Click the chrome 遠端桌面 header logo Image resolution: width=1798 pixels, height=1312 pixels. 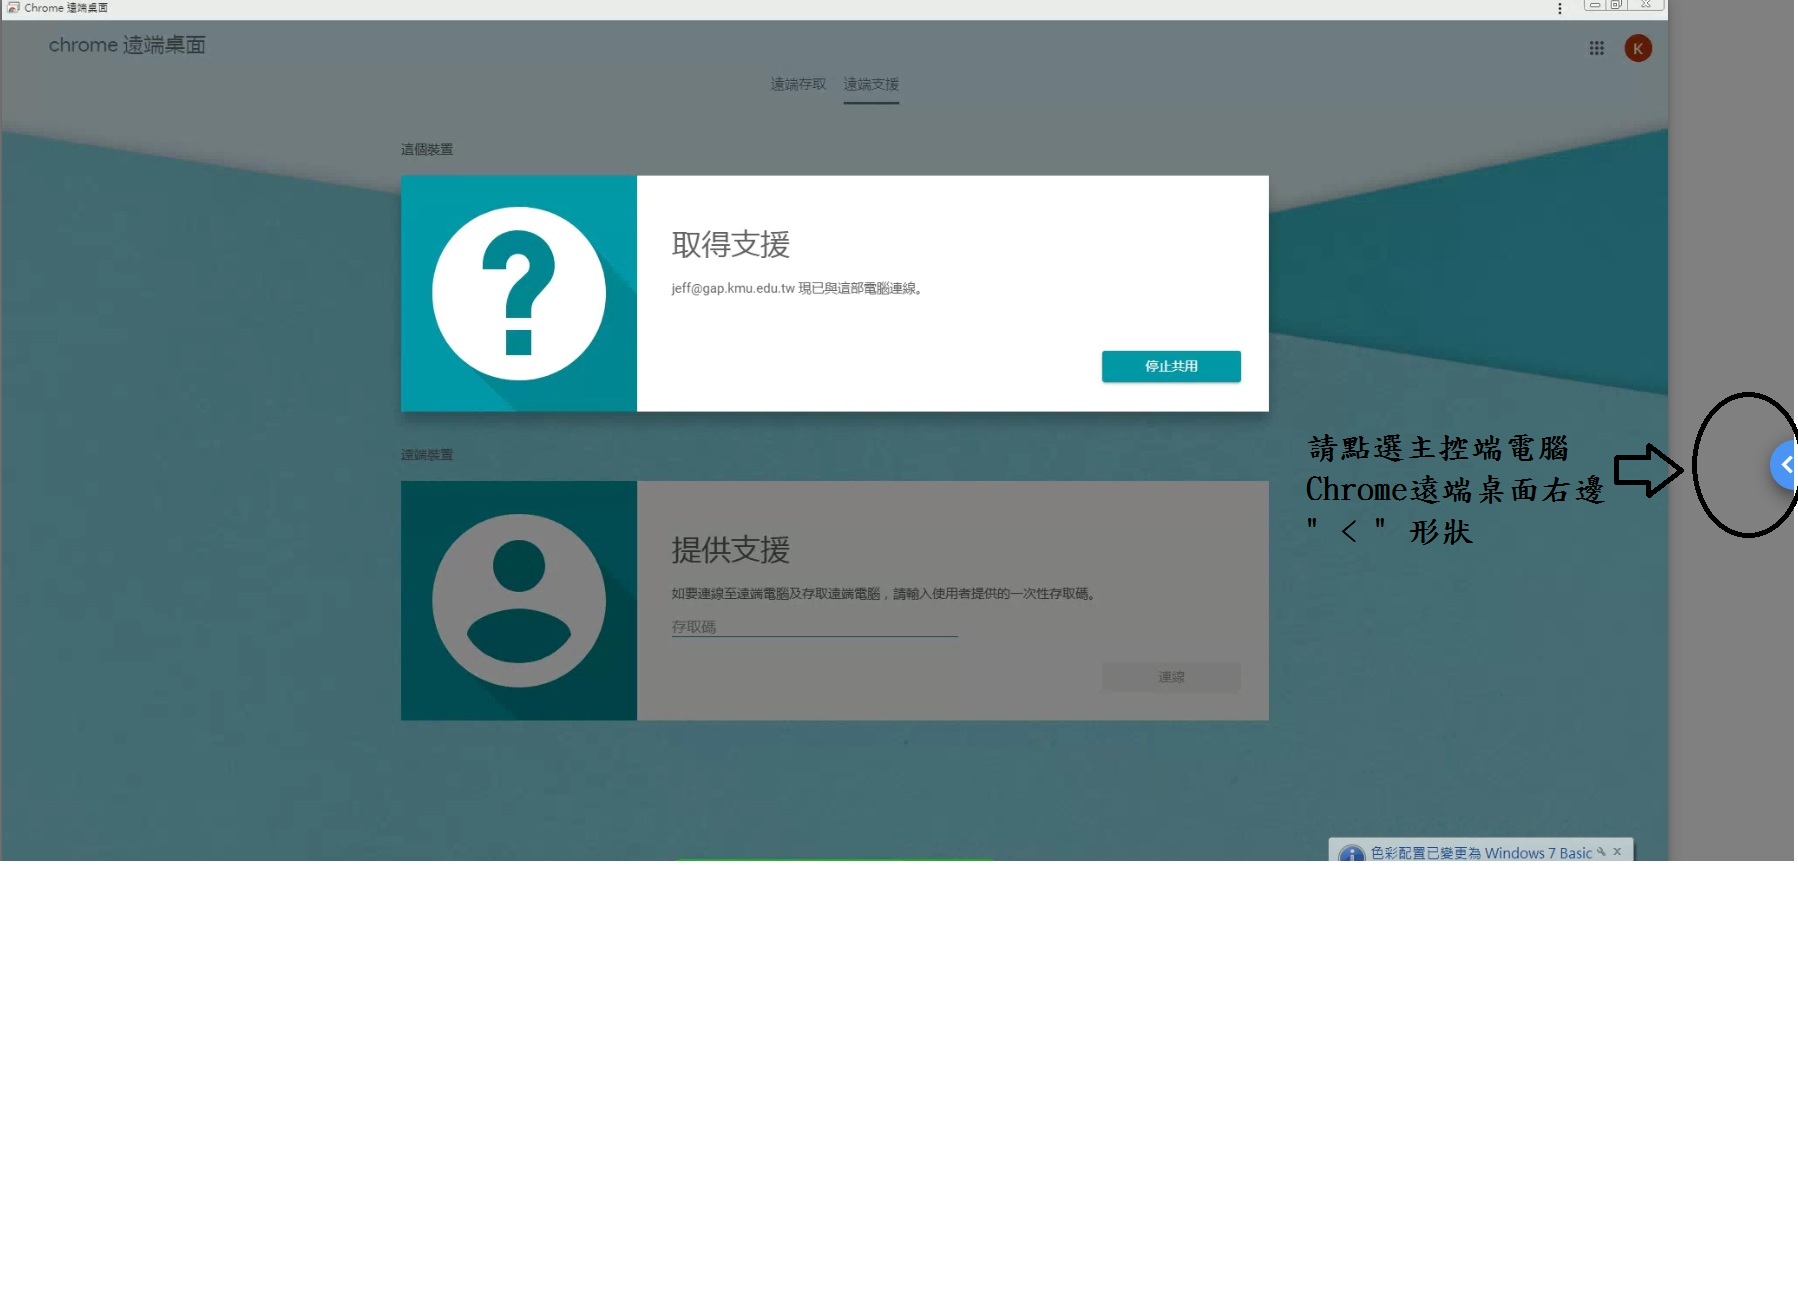(x=127, y=45)
